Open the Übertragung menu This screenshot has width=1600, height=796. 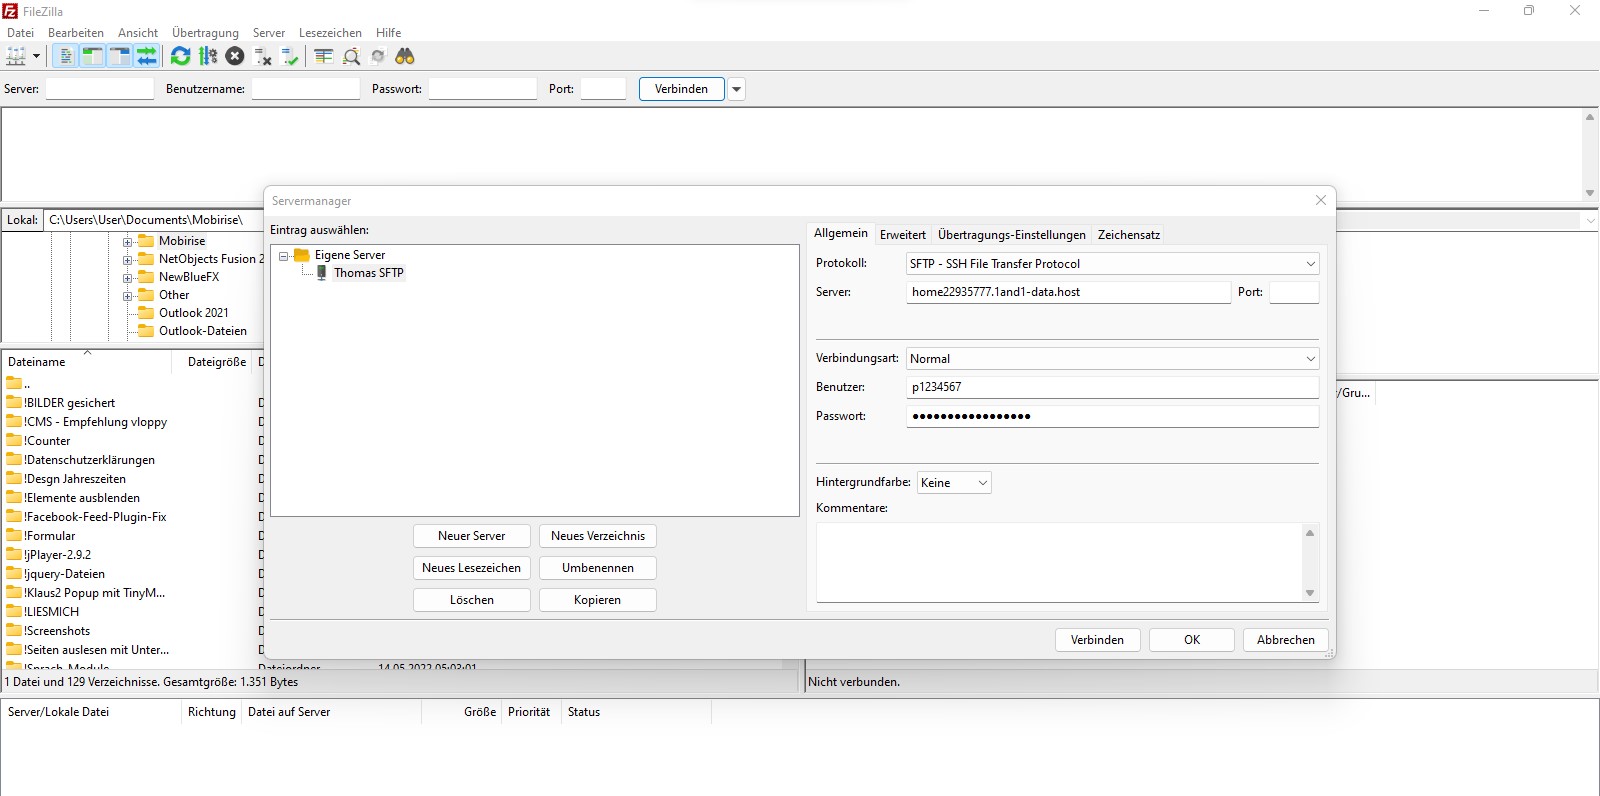pos(205,33)
